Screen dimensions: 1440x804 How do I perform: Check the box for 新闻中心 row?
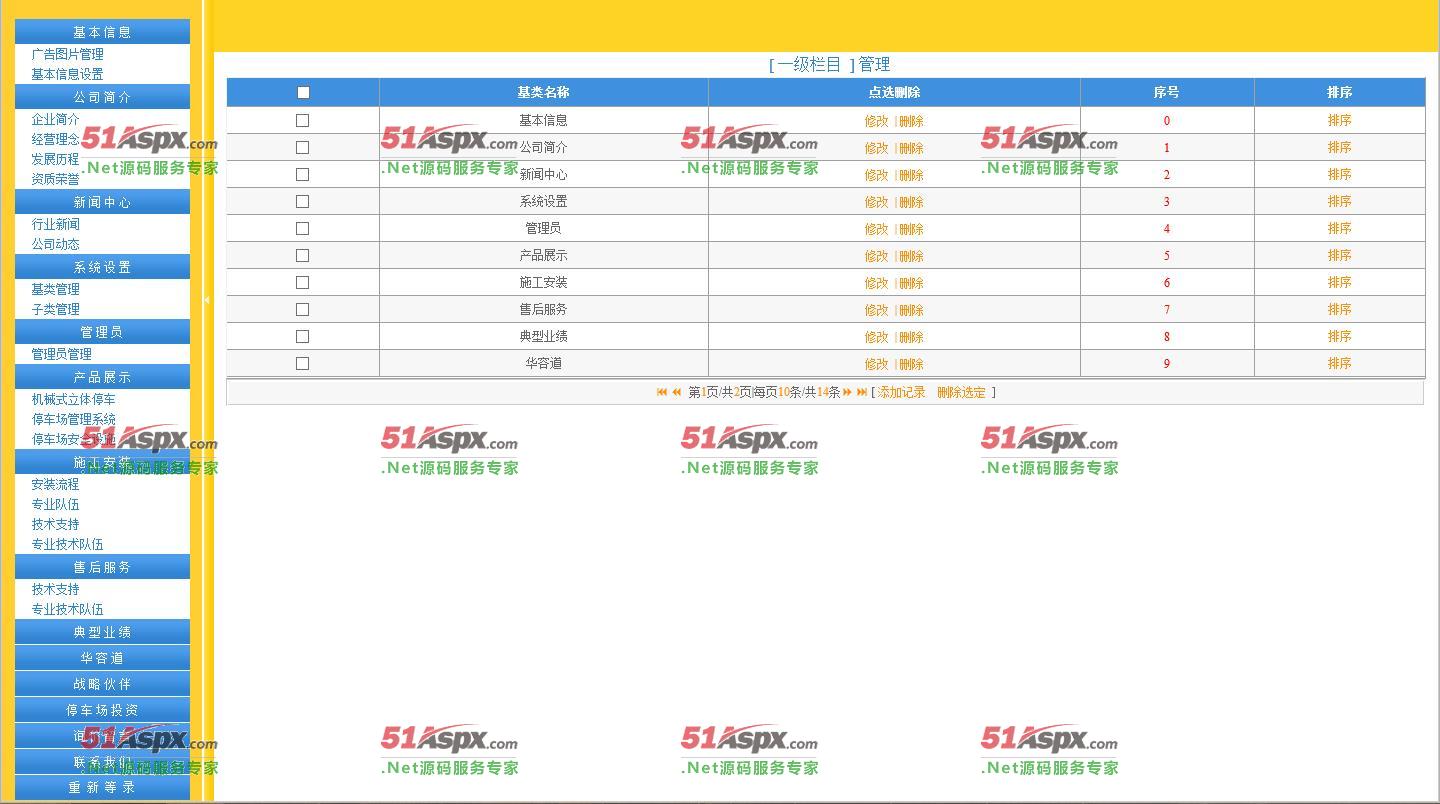[x=302, y=174]
